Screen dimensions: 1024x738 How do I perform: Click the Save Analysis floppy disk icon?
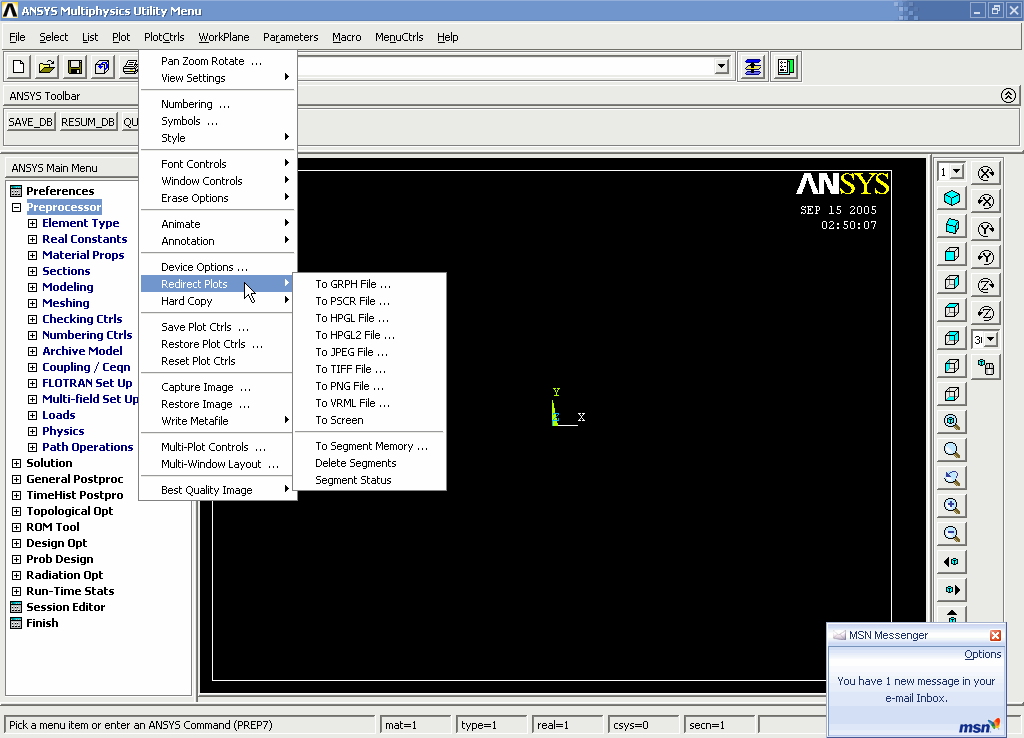[x=75, y=67]
